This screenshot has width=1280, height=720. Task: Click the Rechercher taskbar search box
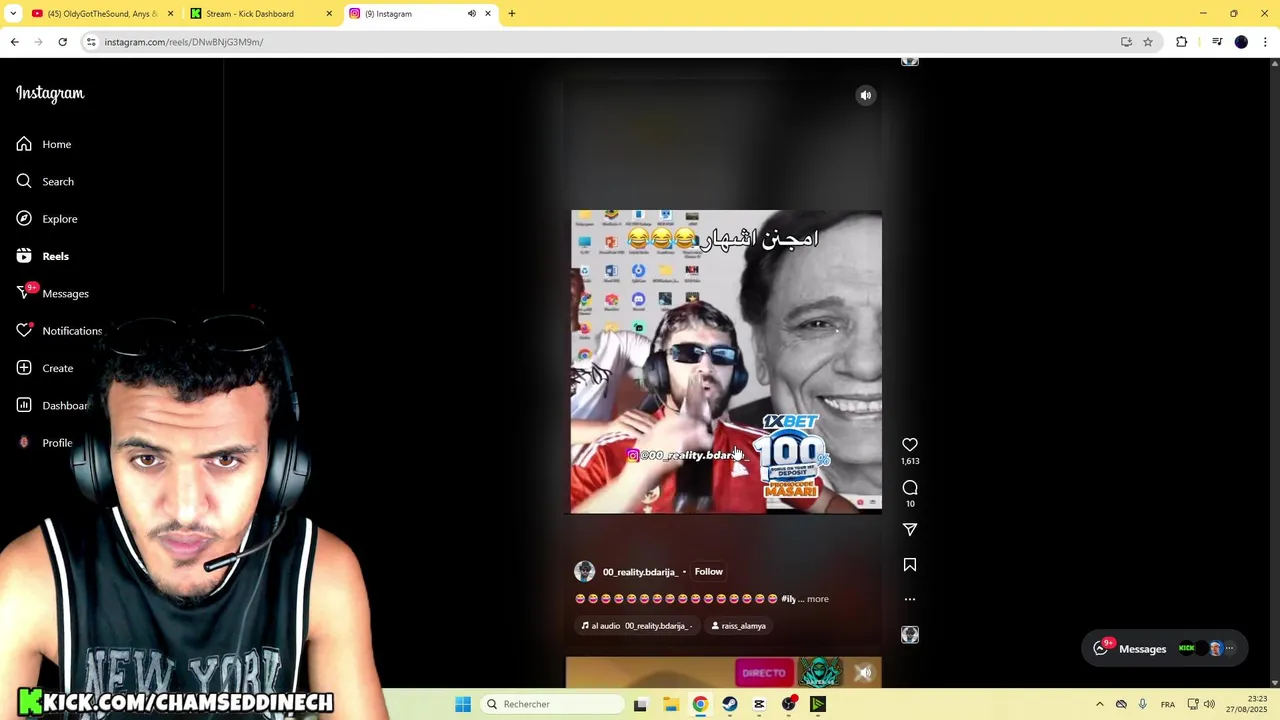click(554, 704)
